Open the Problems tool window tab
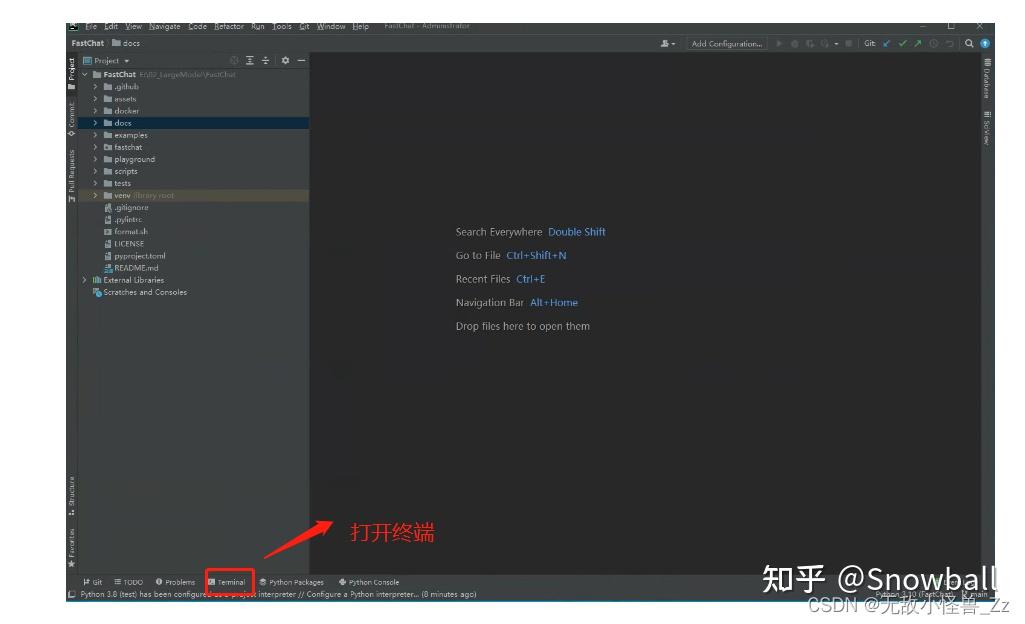Image resolution: width=1025 pixels, height=624 pixels. [x=175, y=582]
